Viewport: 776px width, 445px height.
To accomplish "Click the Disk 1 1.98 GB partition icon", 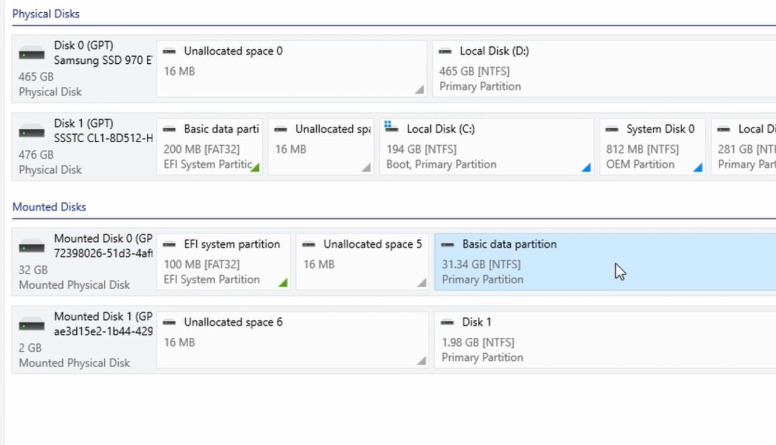I will point(447,322).
